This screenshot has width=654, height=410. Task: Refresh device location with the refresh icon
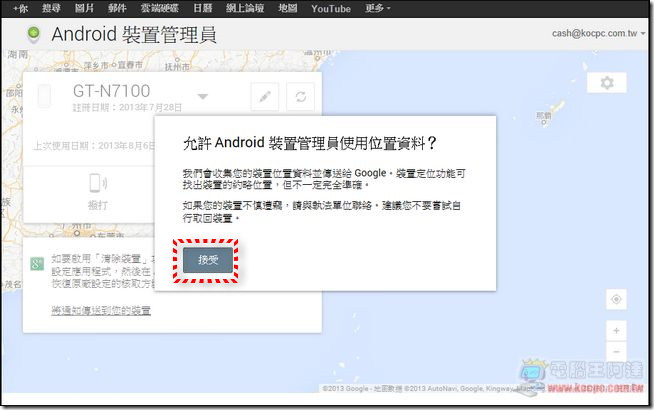(299, 97)
